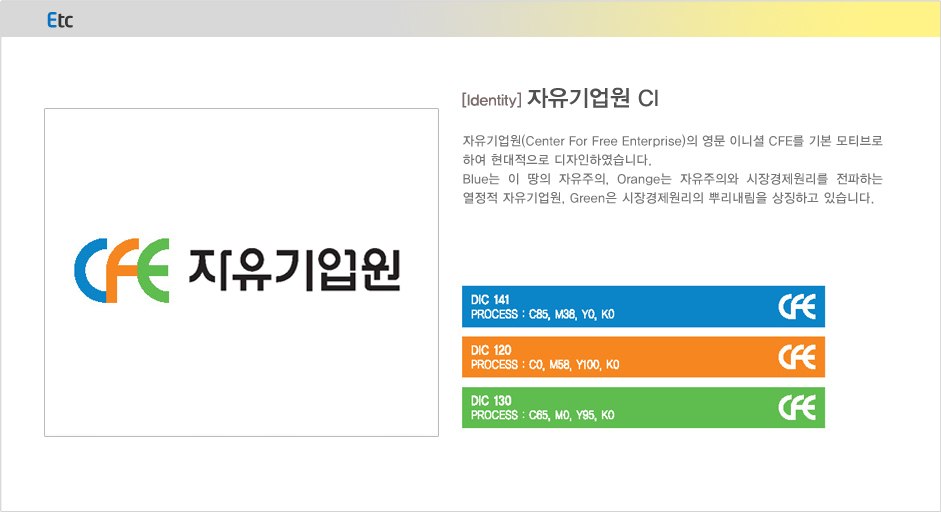Click white CFE logo on blue bar
Viewport: 941px width, 512px height.
[797, 307]
